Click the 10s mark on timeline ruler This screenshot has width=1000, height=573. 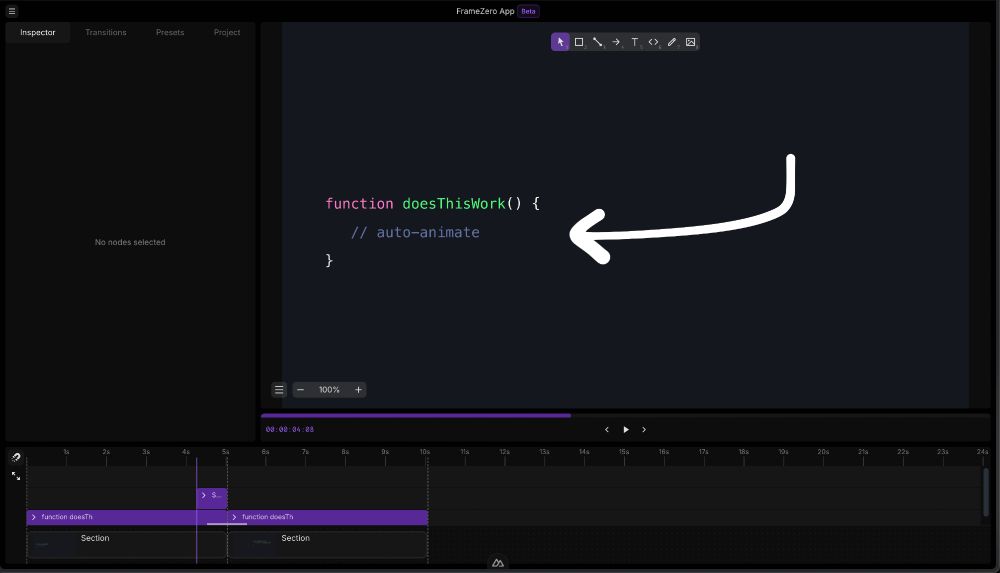425,452
